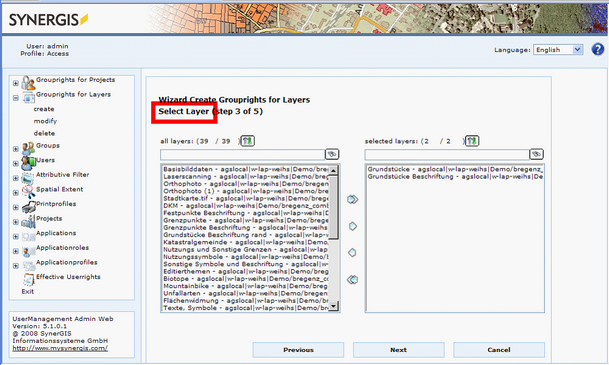Remove highlighted layer with single left arrow
The image size is (609, 365).
click(x=352, y=253)
